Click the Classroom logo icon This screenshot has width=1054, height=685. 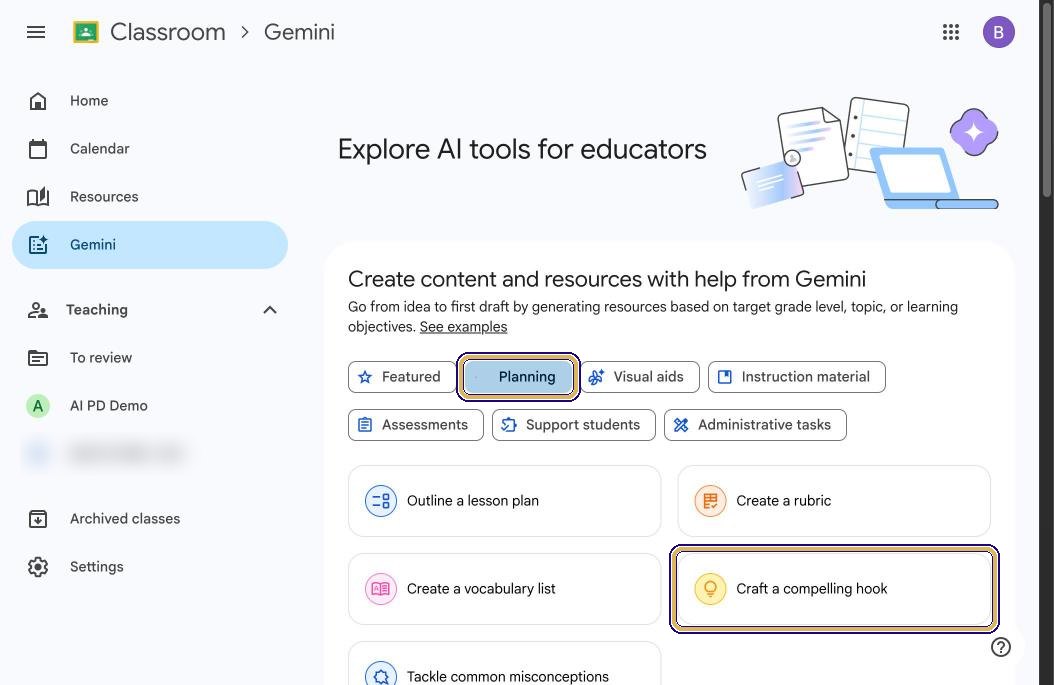pos(86,32)
